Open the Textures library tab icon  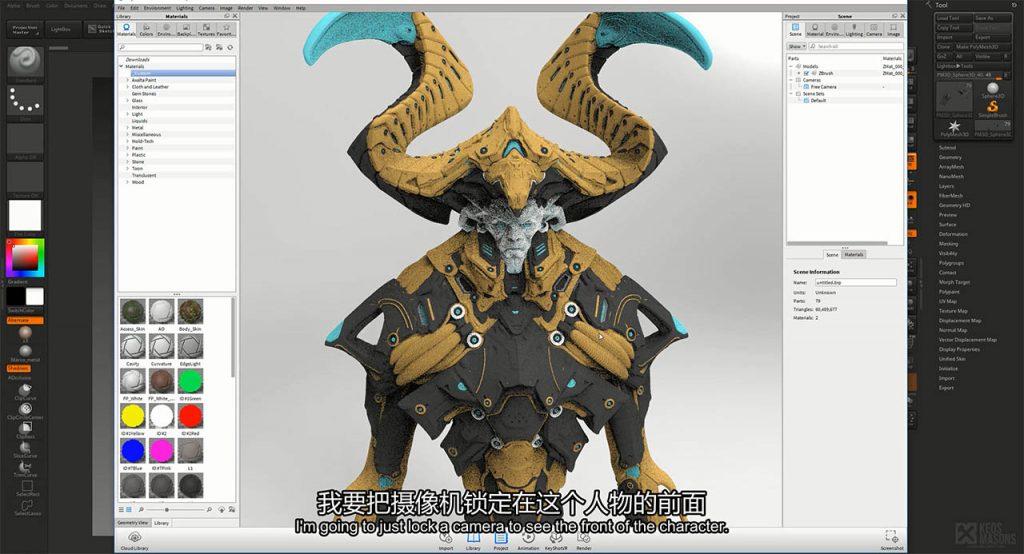206,29
